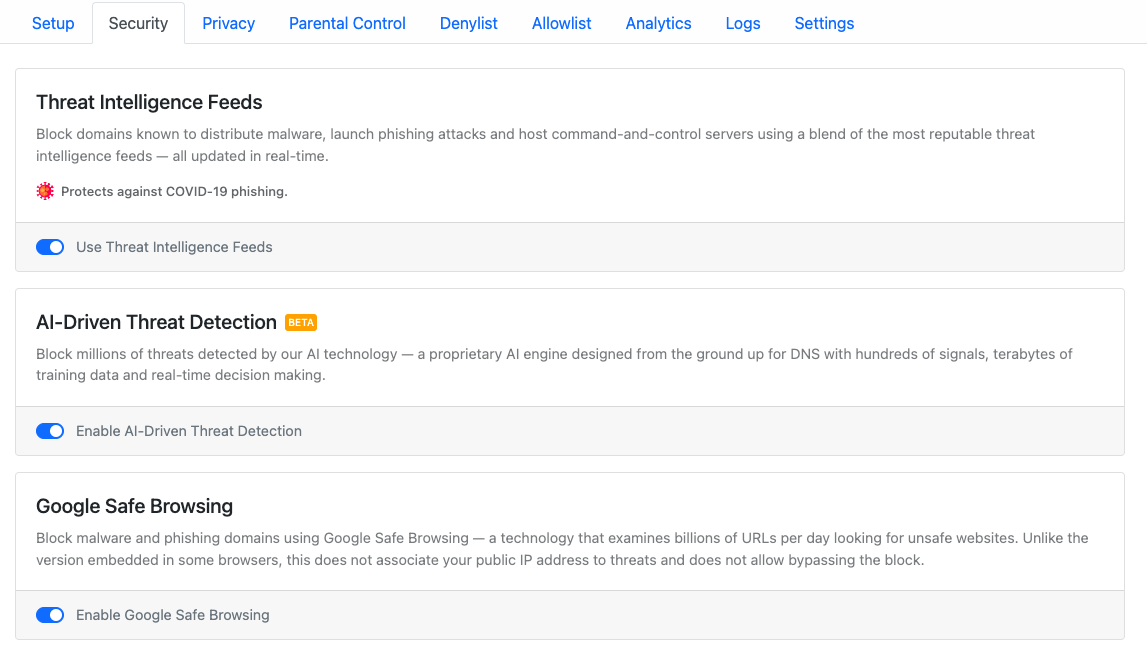Click the AI-Driven Threat Detection description paragraph

point(554,364)
